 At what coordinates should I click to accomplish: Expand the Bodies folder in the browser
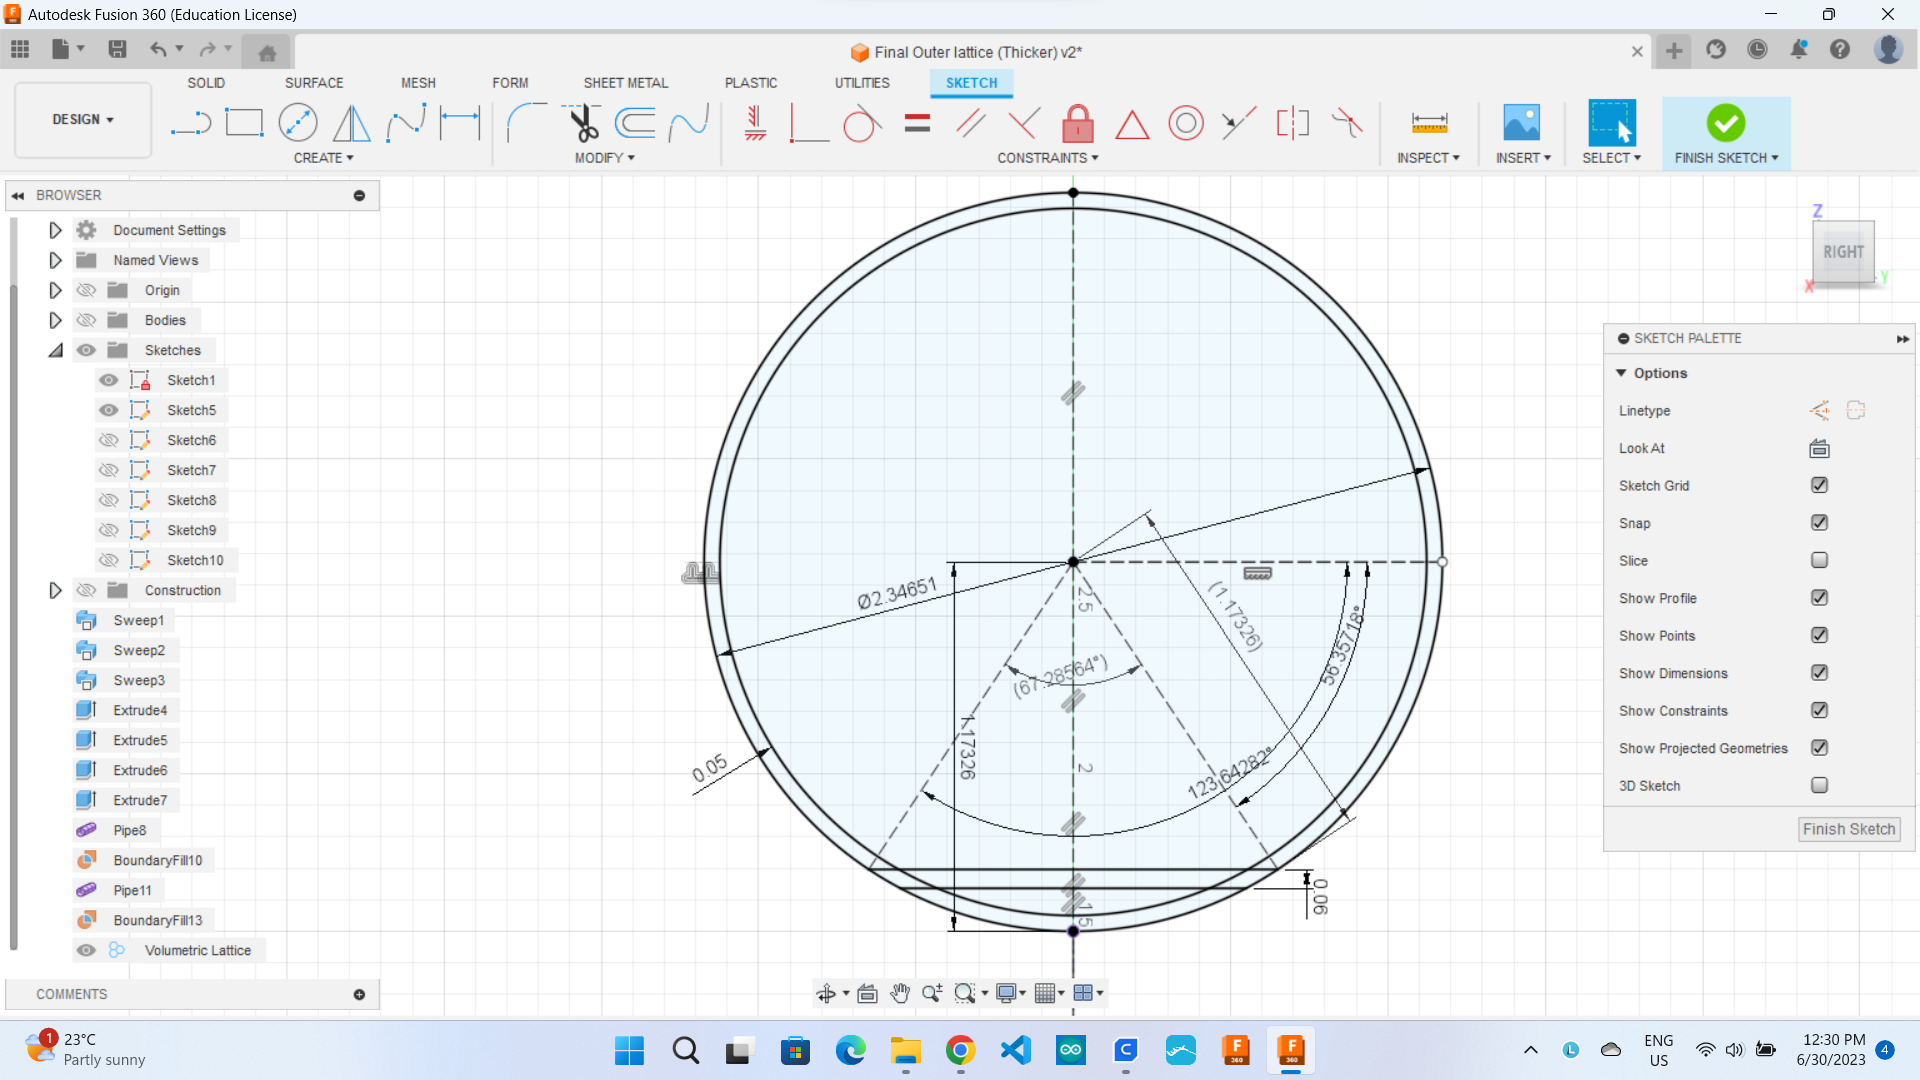[x=55, y=320]
